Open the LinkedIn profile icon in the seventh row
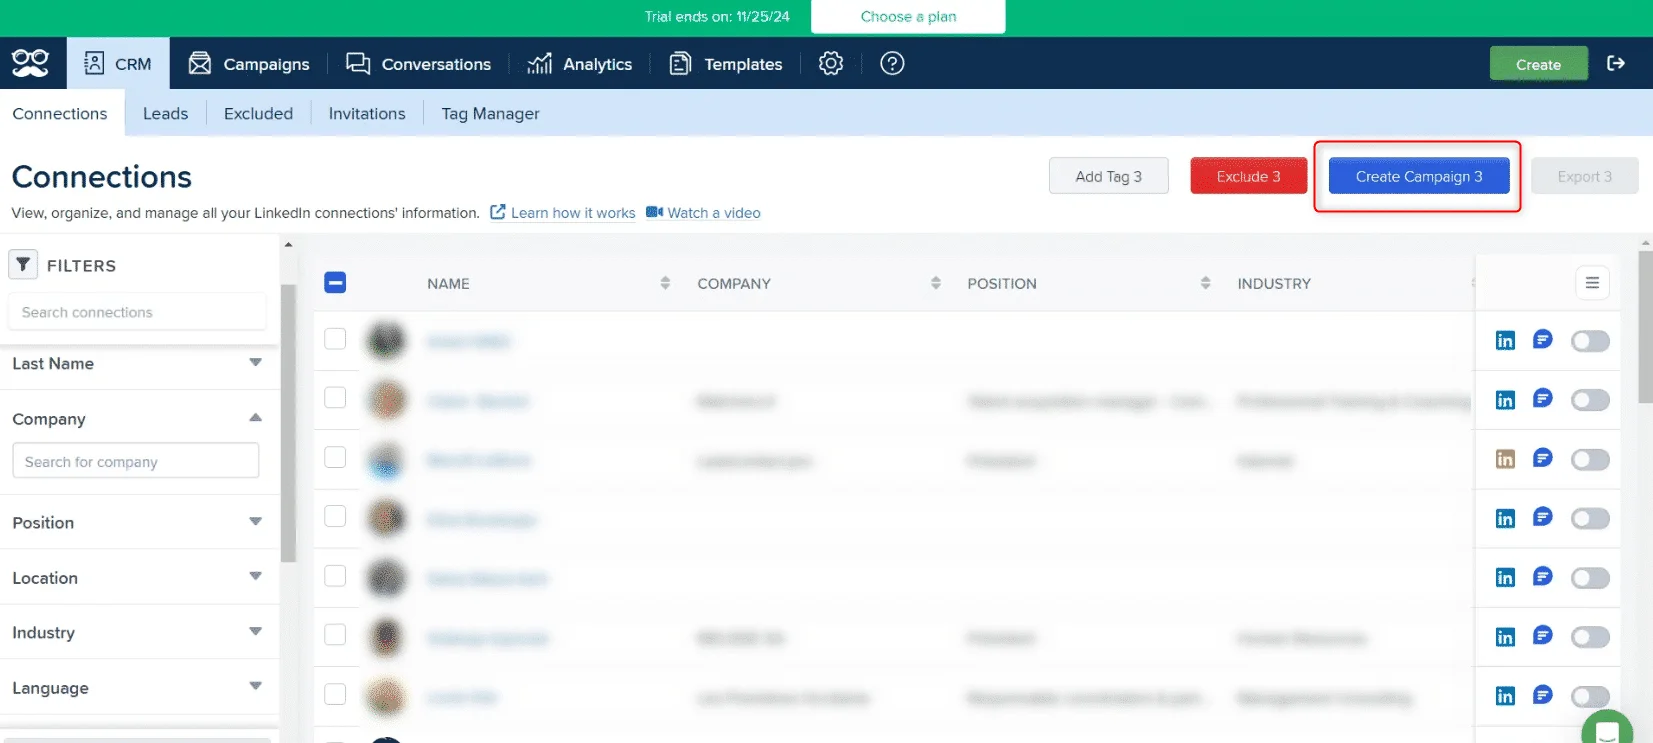The height and width of the screenshot is (743, 1653). point(1505,696)
